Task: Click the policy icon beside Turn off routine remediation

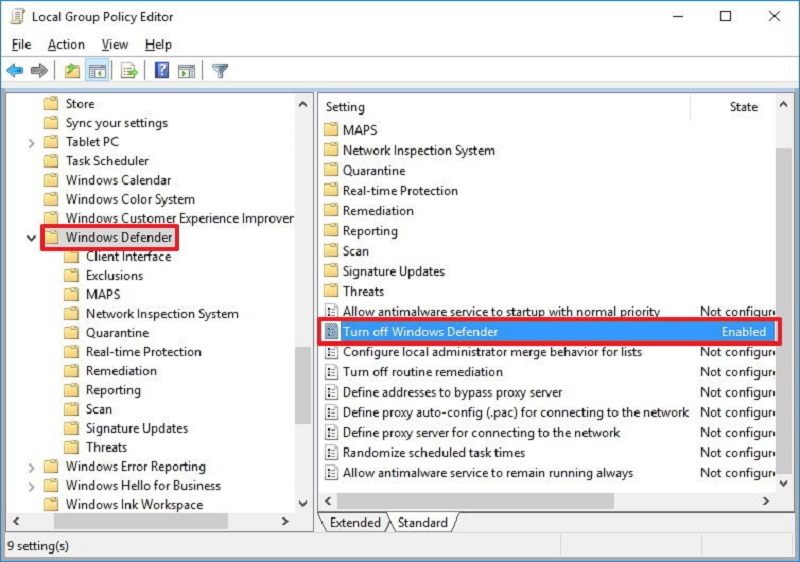Action: [x=332, y=372]
